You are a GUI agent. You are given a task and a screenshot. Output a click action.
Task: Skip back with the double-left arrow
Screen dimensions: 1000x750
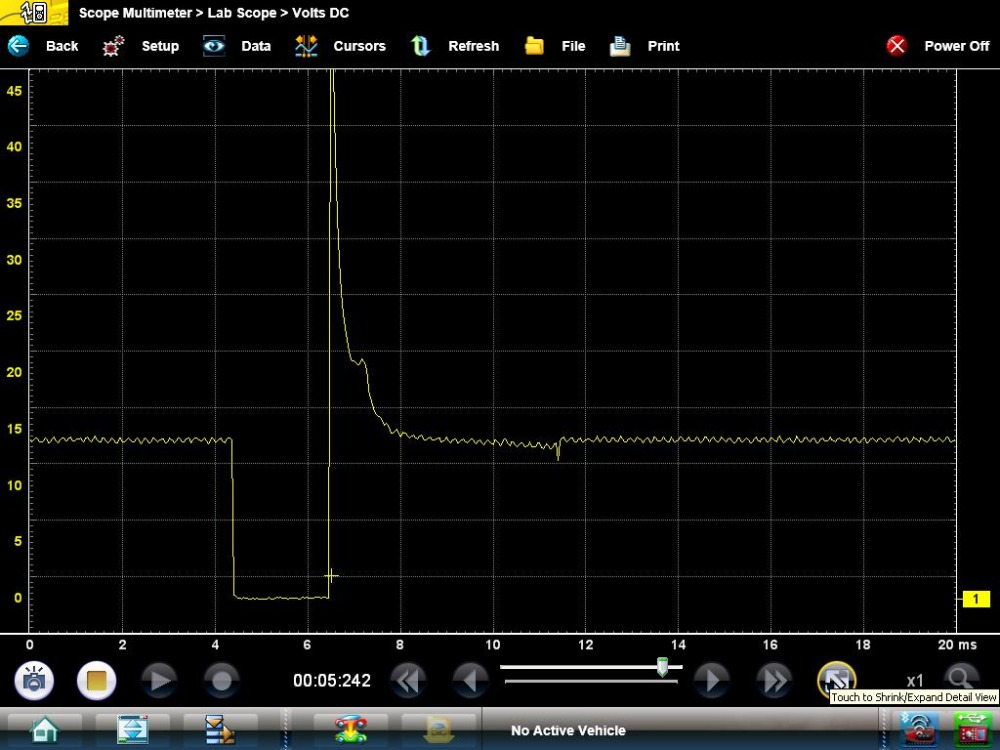(x=408, y=681)
